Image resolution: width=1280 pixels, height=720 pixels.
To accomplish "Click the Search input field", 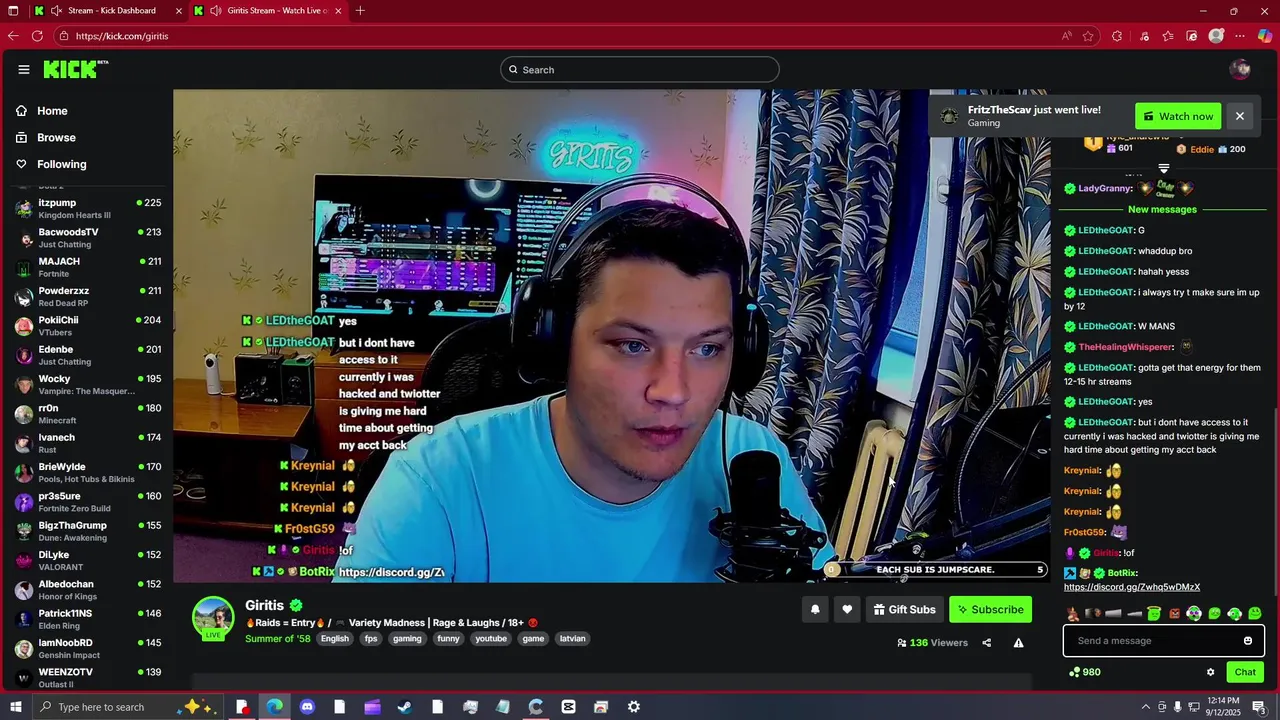I will (x=640, y=69).
